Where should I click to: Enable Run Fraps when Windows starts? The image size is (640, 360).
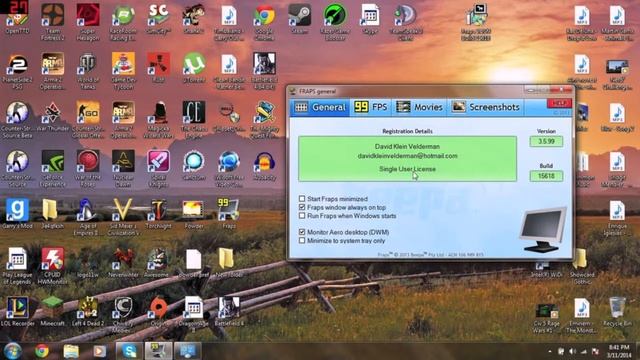[x=302, y=216]
